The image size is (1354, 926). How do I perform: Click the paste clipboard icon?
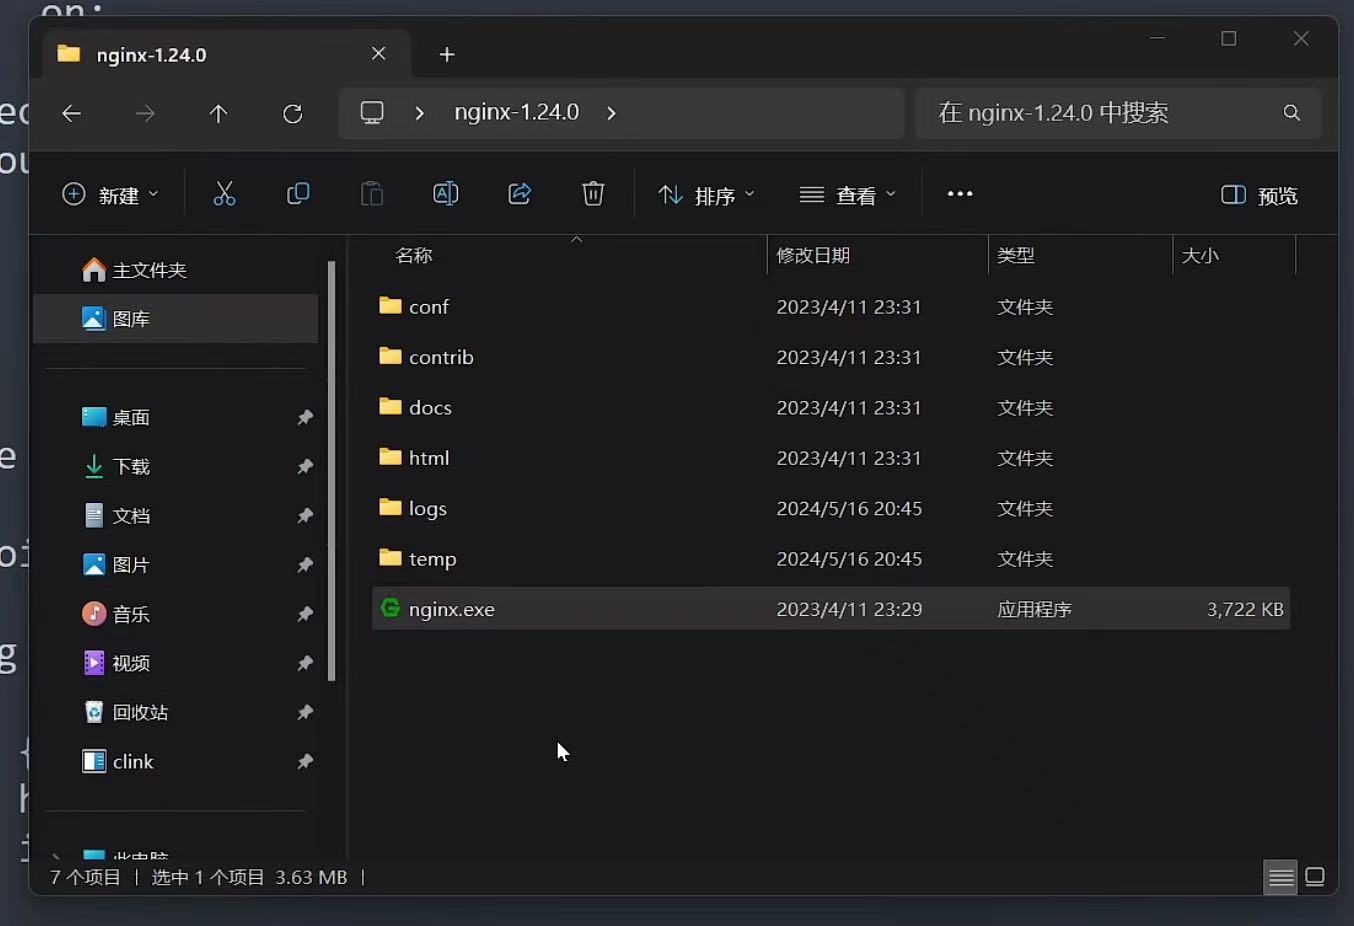click(372, 194)
